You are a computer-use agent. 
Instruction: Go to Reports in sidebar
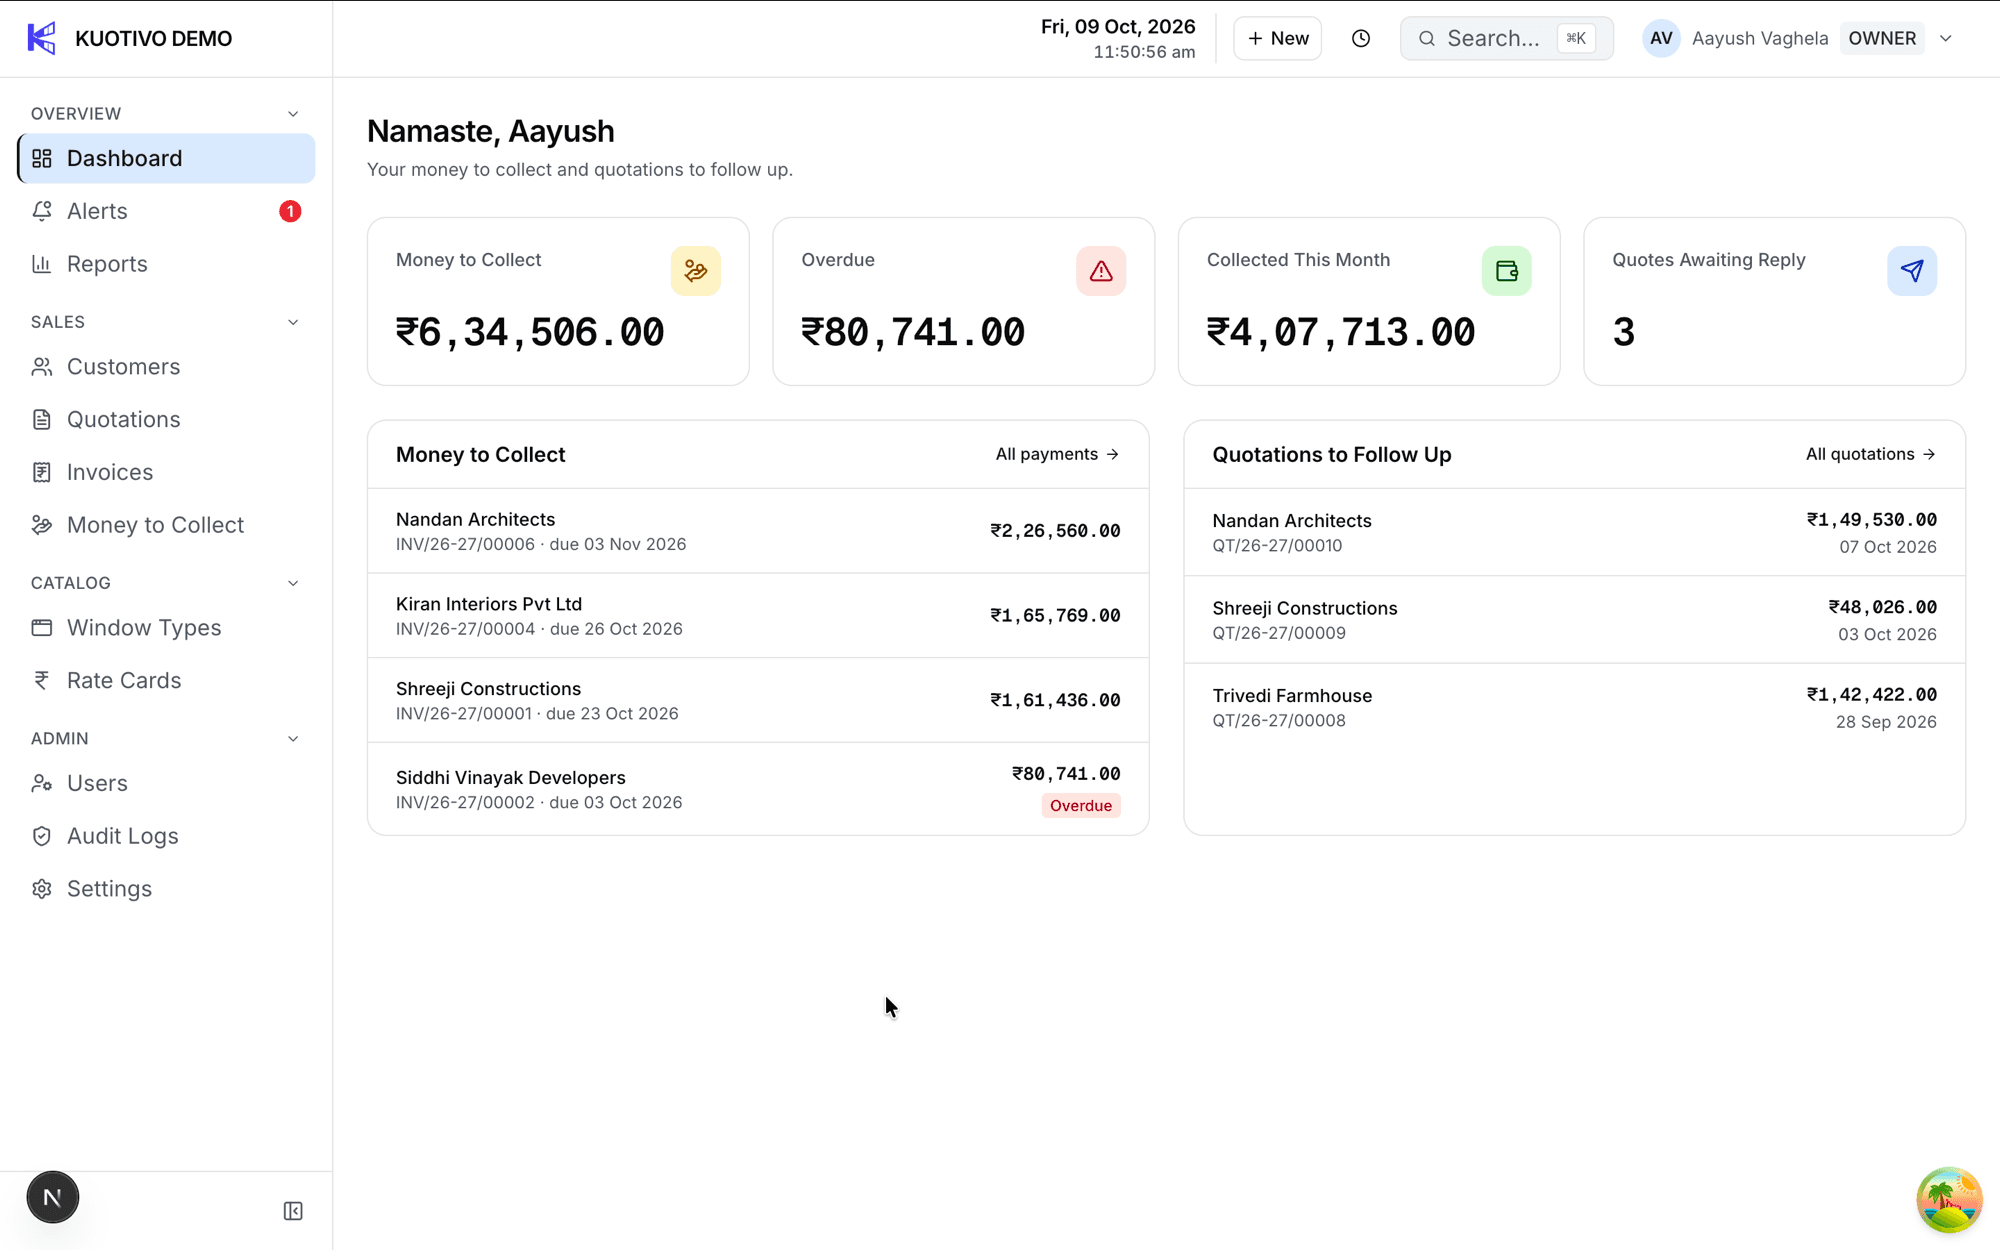(x=166, y=264)
